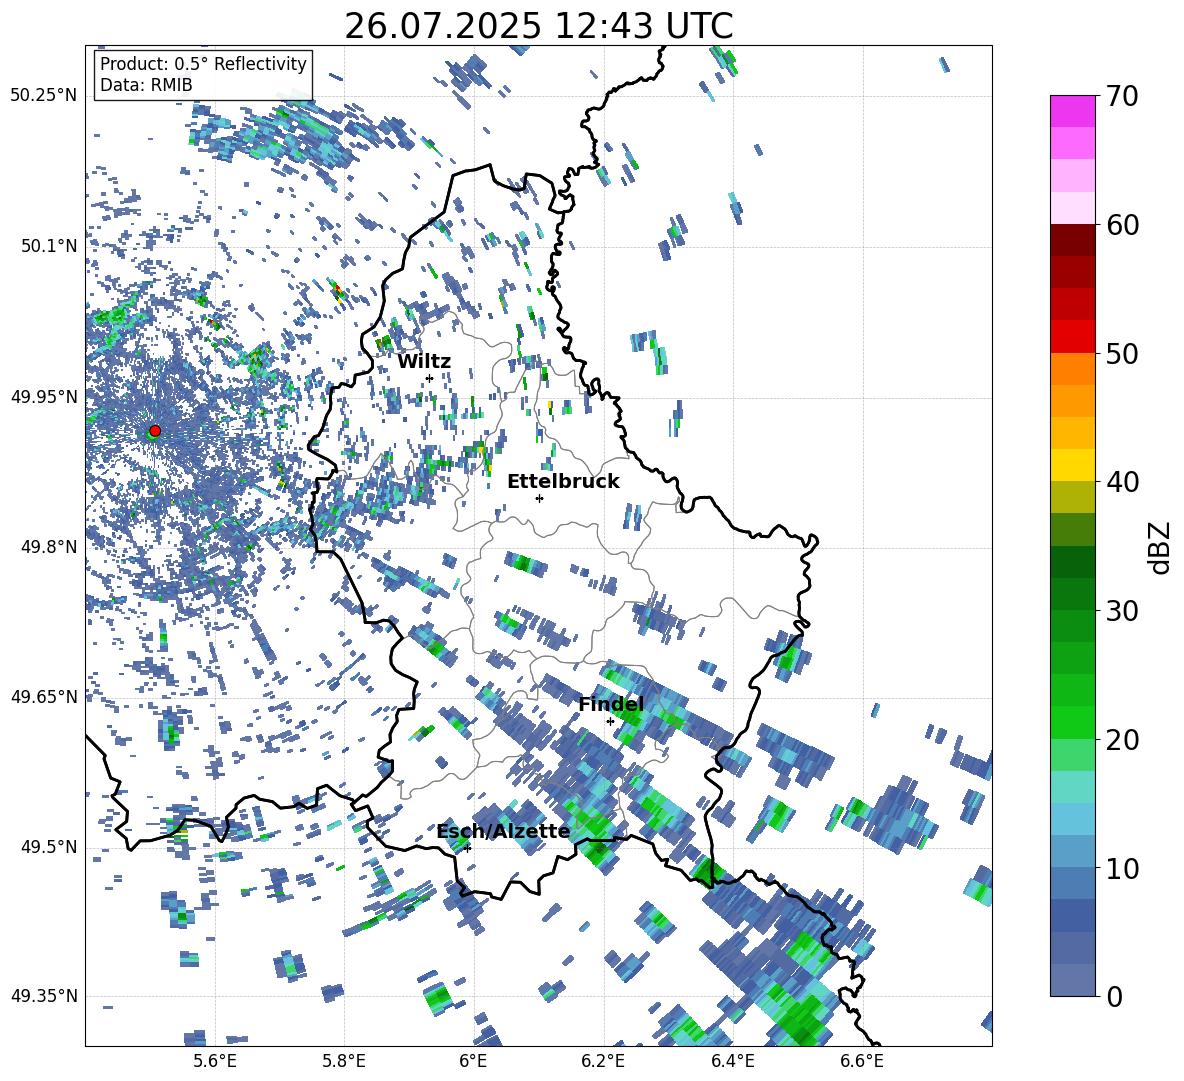Viewport: 1184px width, 1081px height.
Task: Click the Esch/Alzette city label
Action: tap(503, 831)
